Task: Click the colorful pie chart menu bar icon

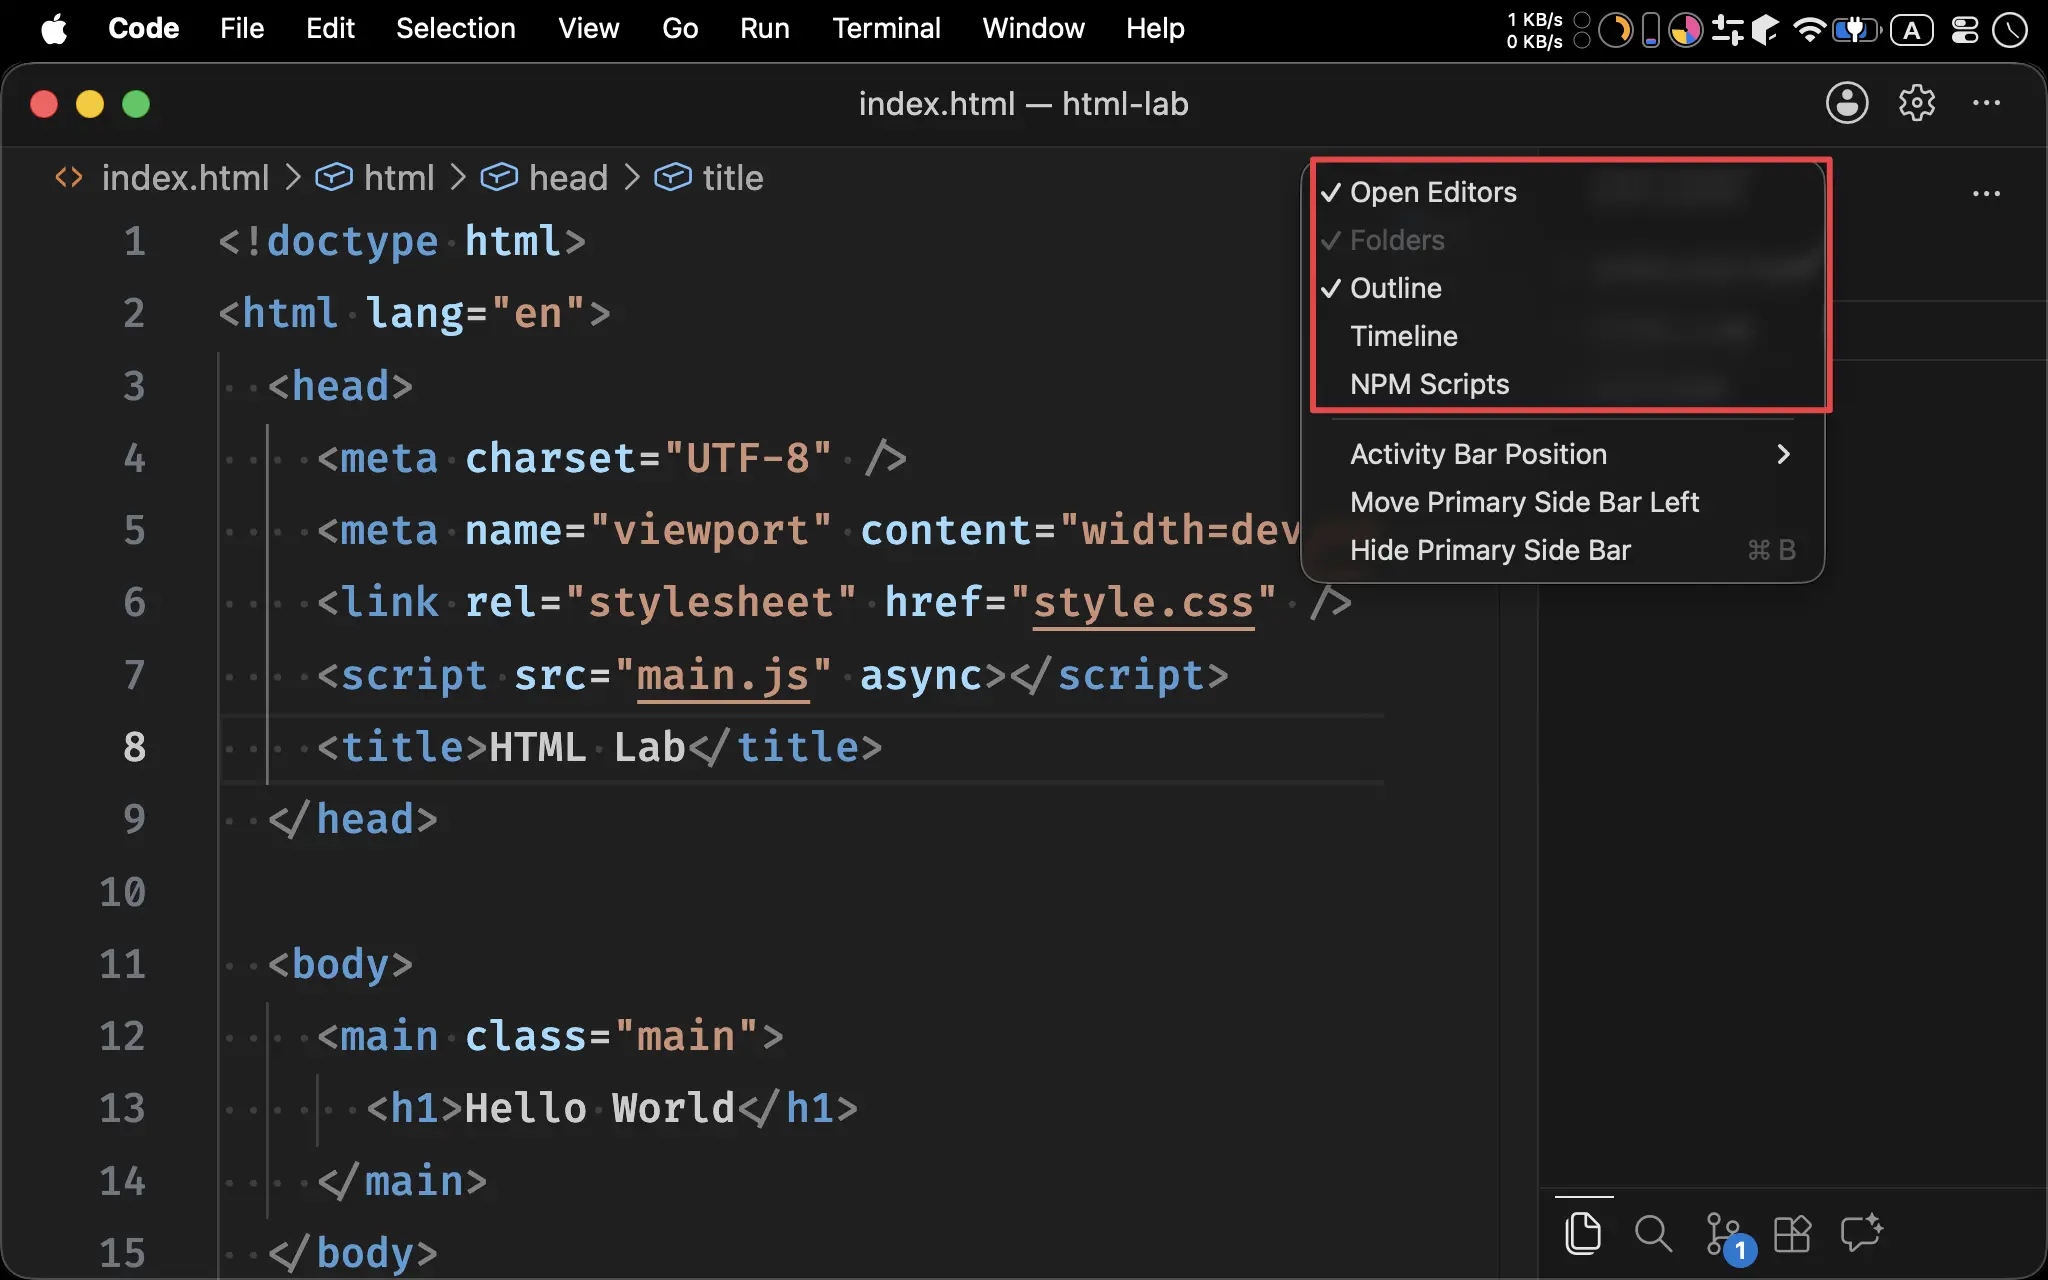Action: [x=1686, y=30]
